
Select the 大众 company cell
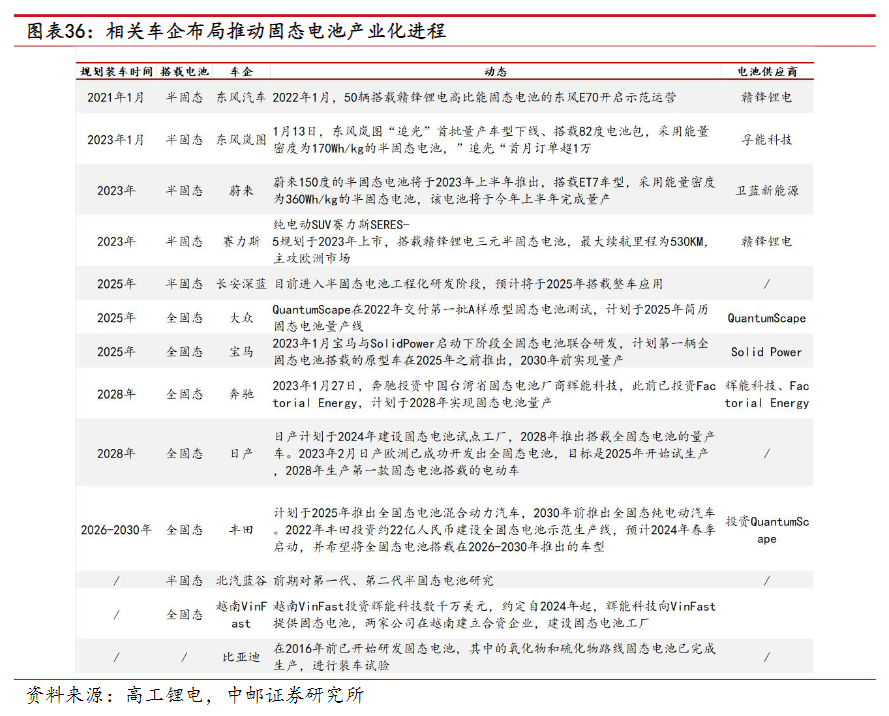[x=241, y=318]
